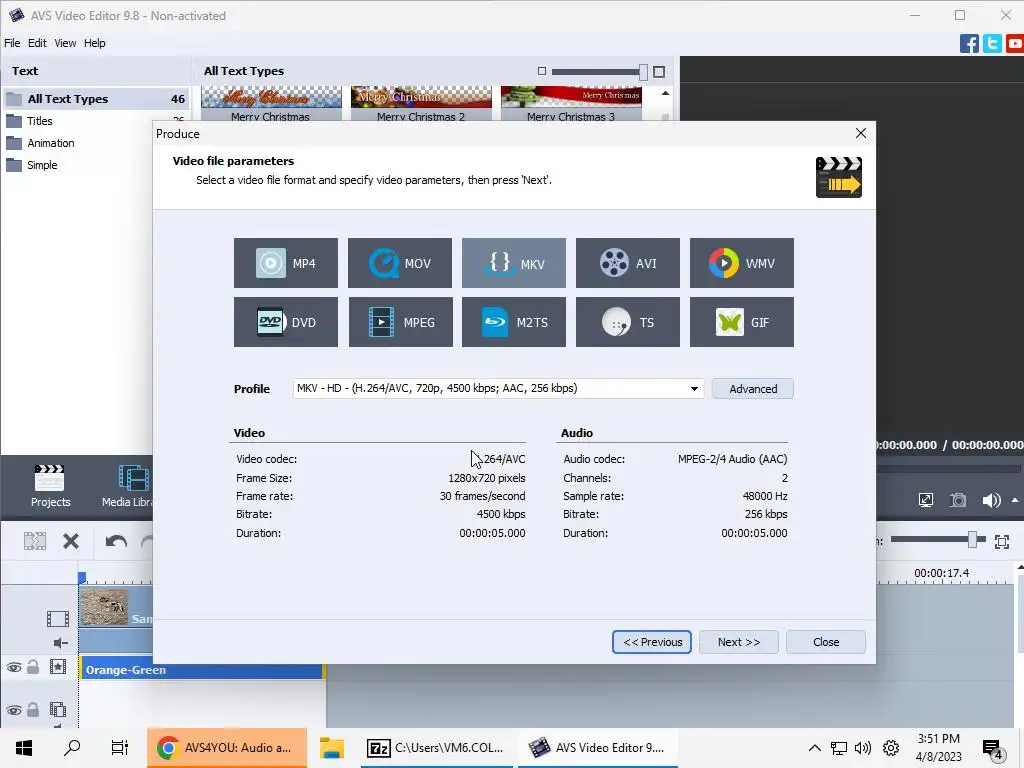Viewport: 1024px width, 768px height.
Task: Select the Merry Christmas 3 thumbnail
Action: coord(571,104)
